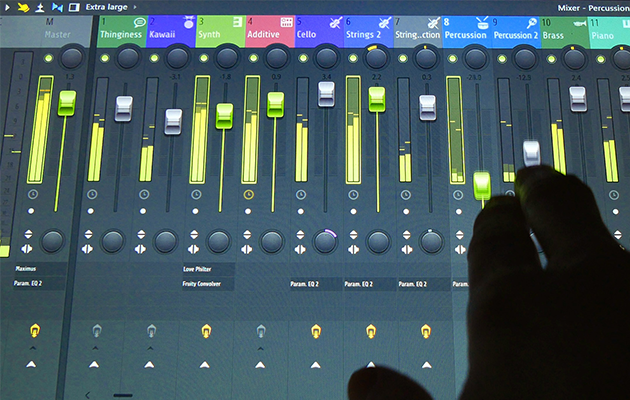Click the grey FX slot icon under Thinginess
Viewport: 630px width, 400px height.
(97, 330)
